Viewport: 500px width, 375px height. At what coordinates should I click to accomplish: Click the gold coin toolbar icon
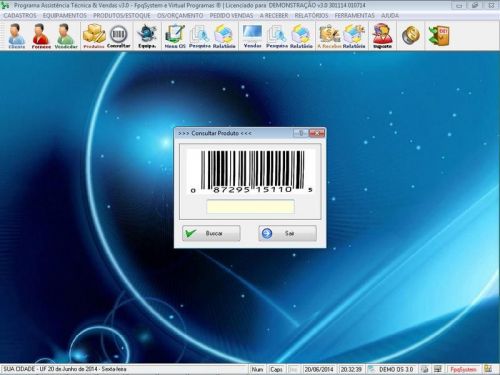(410, 36)
